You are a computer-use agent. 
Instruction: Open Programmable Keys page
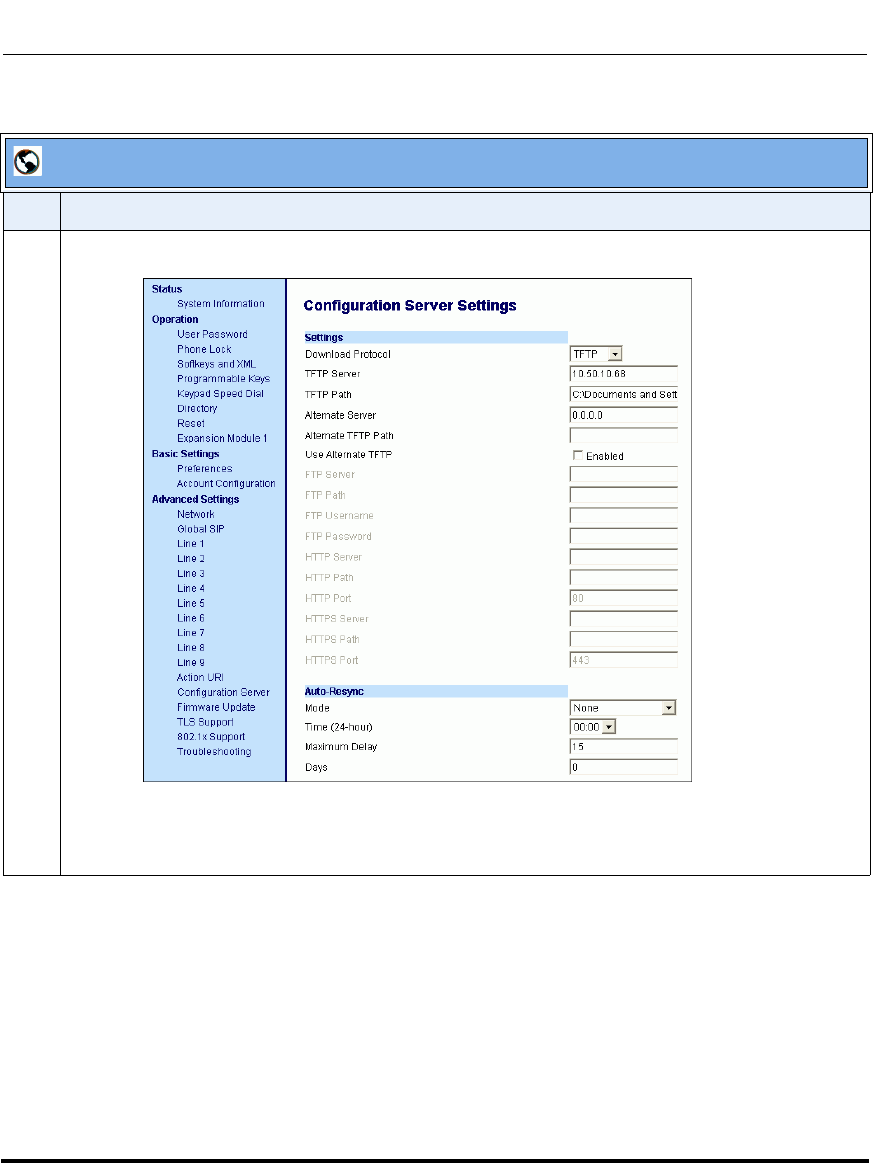pyautogui.click(x=223, y=379)
